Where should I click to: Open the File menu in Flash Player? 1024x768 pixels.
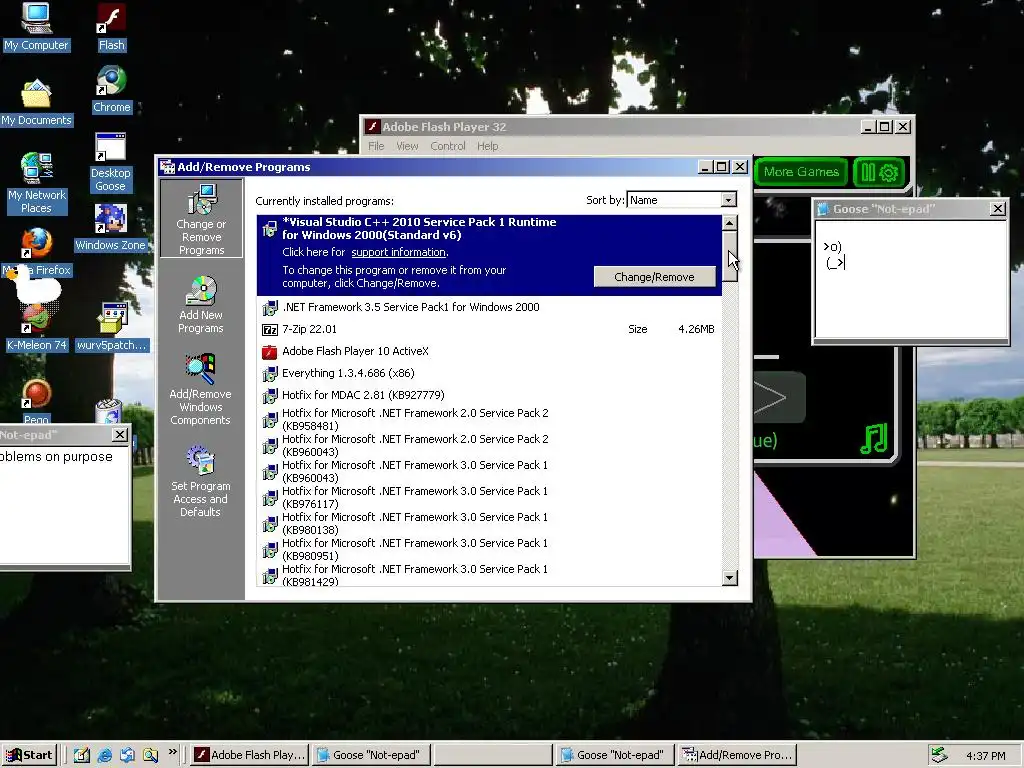[x=376, y=146]
